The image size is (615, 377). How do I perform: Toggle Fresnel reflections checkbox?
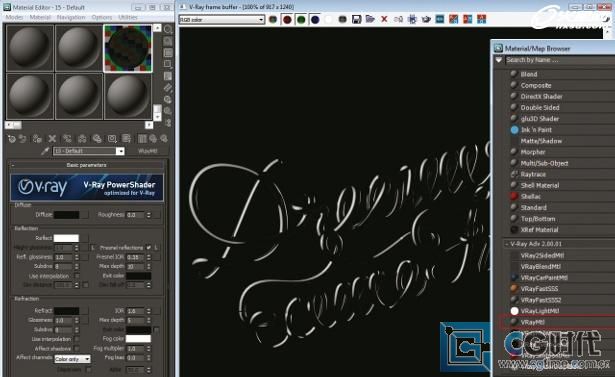click(149, 248)
